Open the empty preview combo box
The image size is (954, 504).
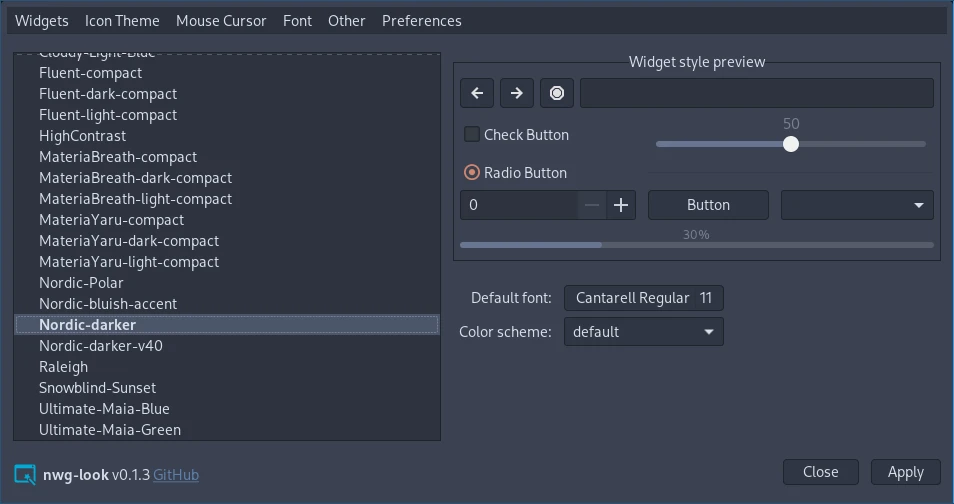click(857, 205)
